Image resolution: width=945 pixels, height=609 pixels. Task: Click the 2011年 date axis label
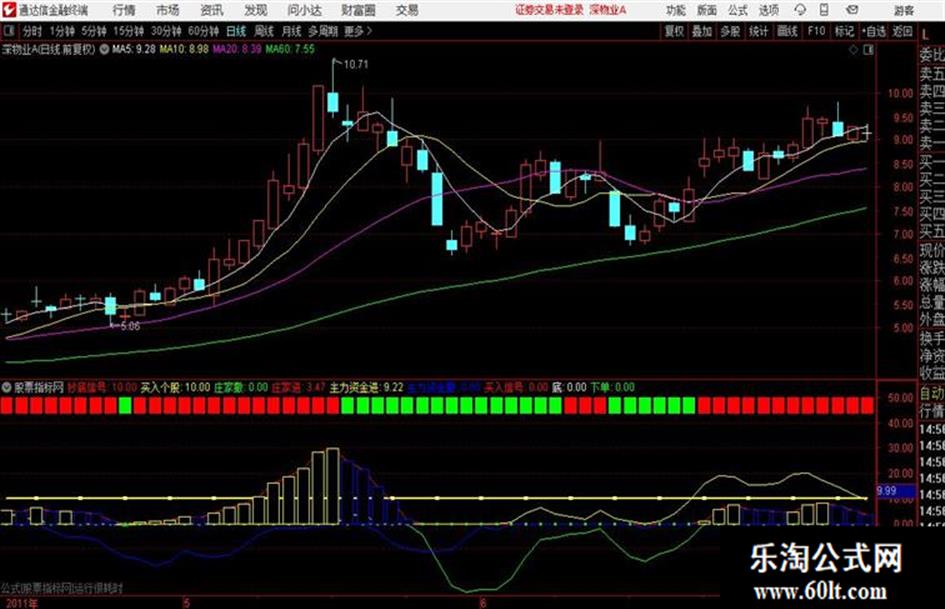click(x=22, y=603)
